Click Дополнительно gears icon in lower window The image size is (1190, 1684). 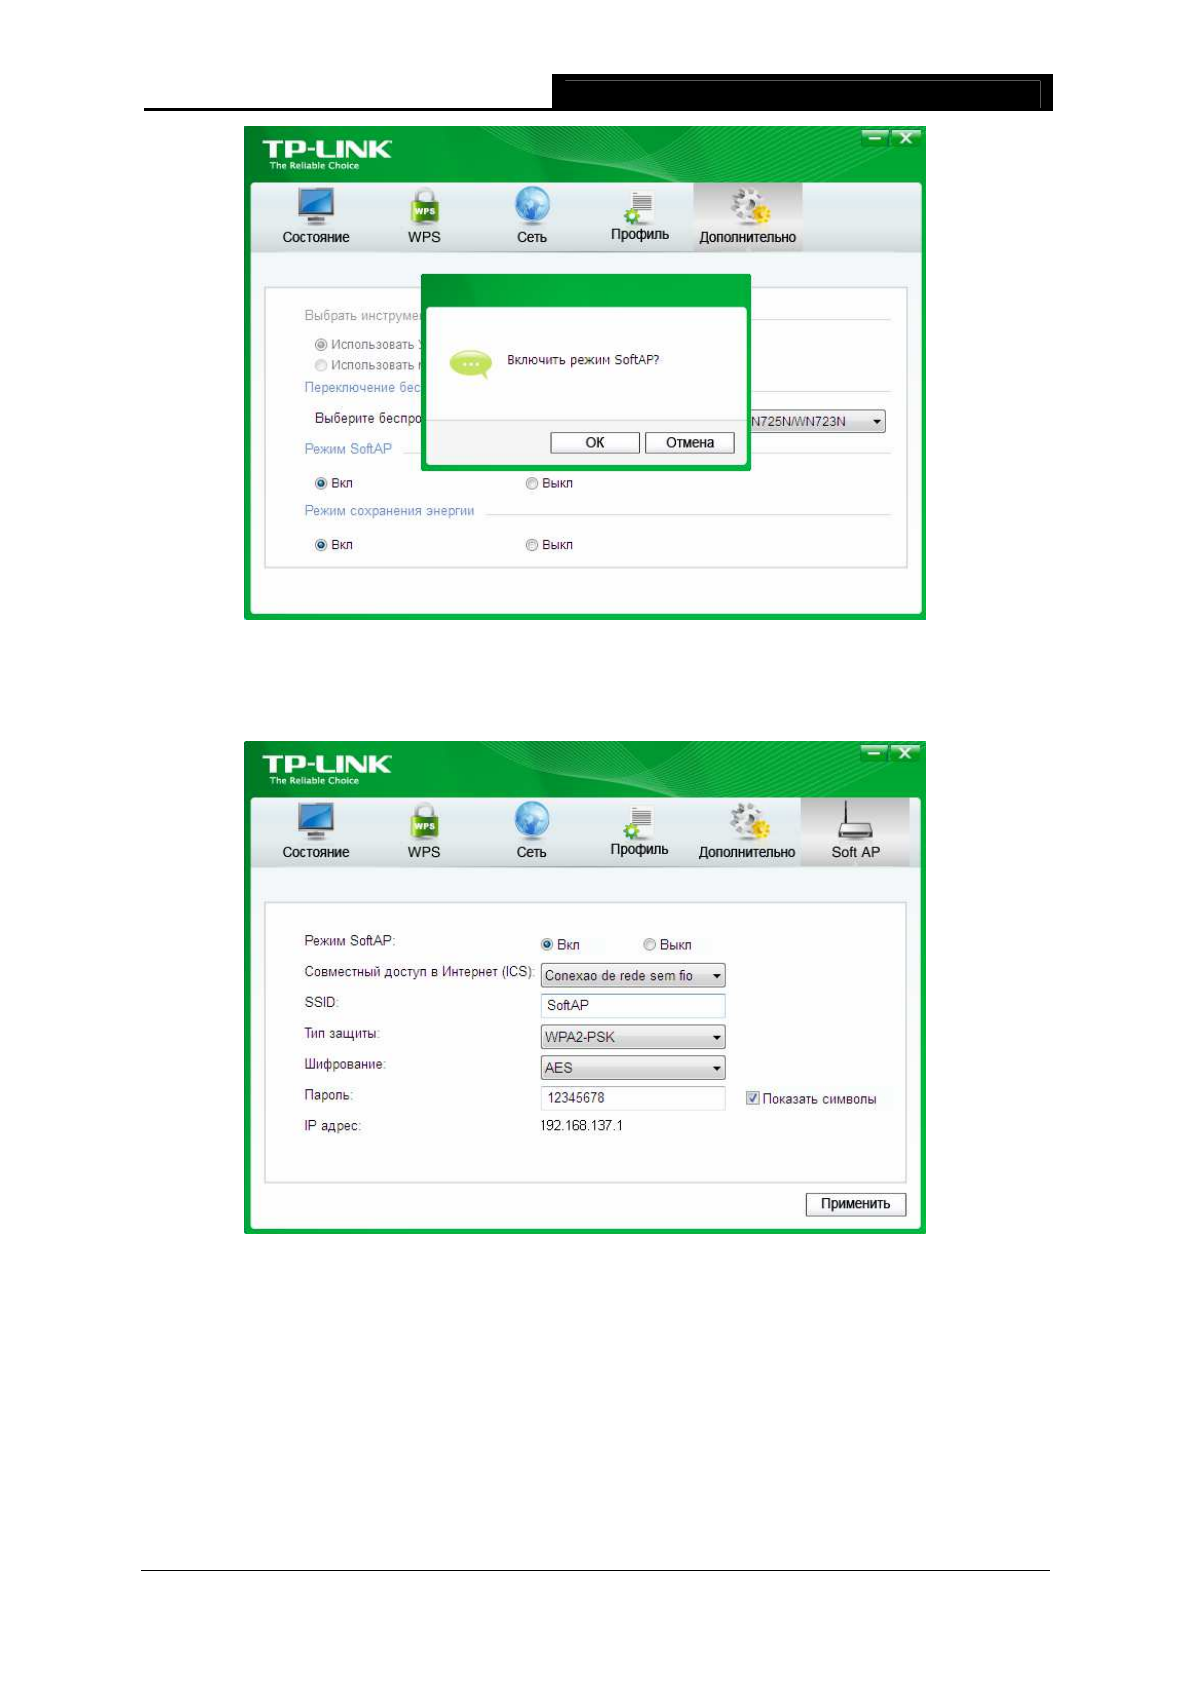747,821
